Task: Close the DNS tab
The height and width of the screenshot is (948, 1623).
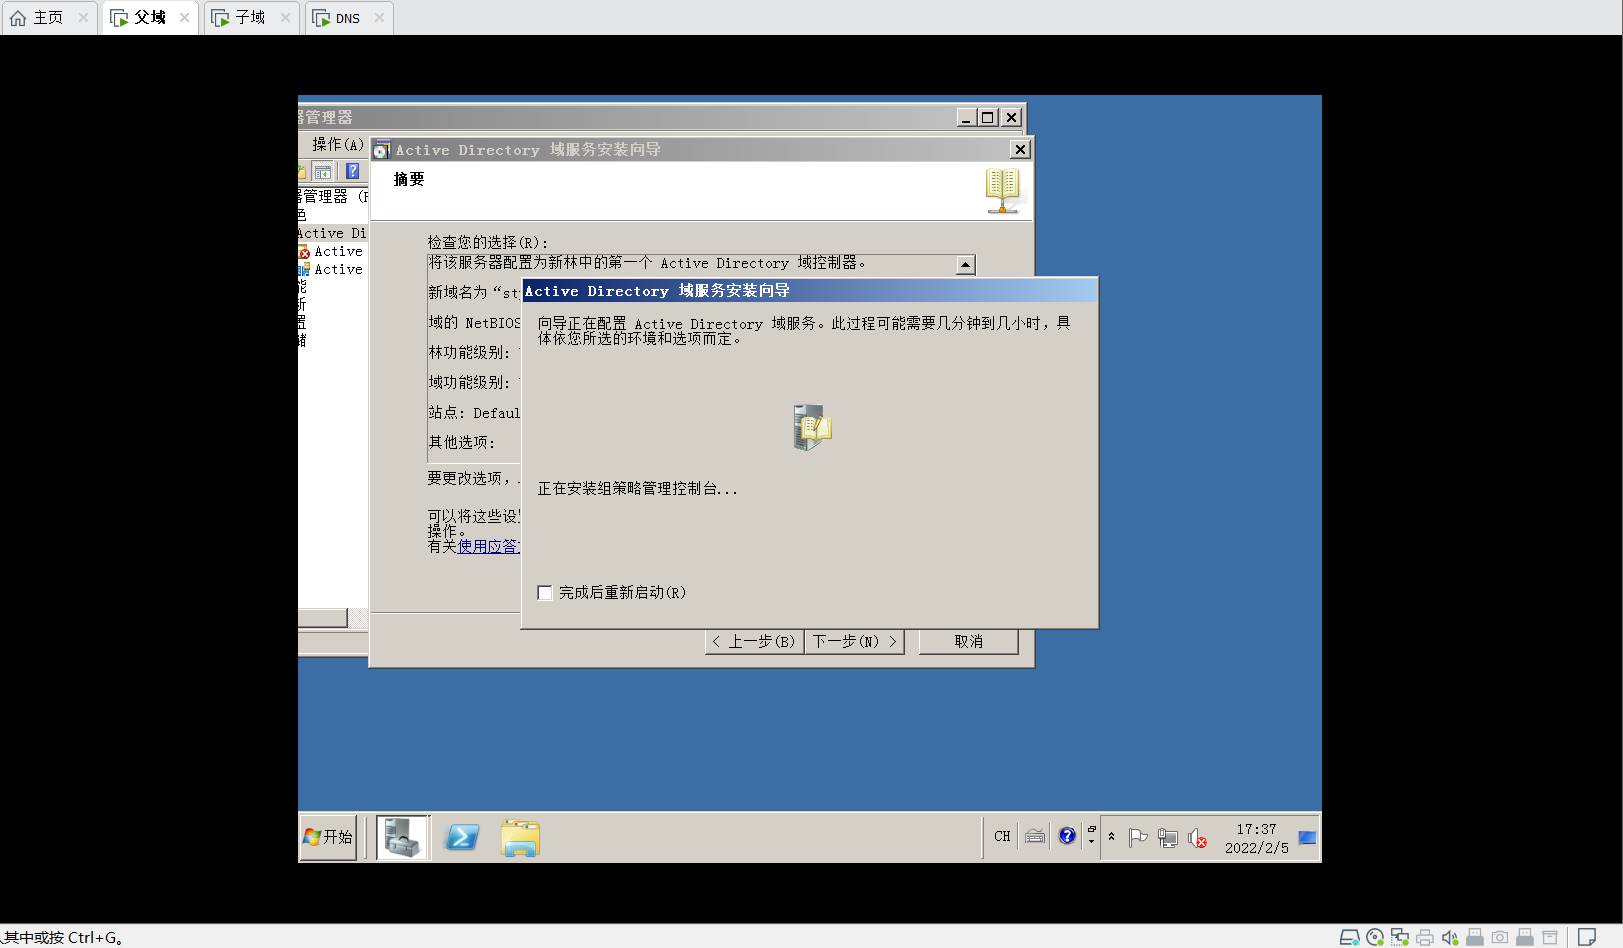Action: click(x=379, y=18)
